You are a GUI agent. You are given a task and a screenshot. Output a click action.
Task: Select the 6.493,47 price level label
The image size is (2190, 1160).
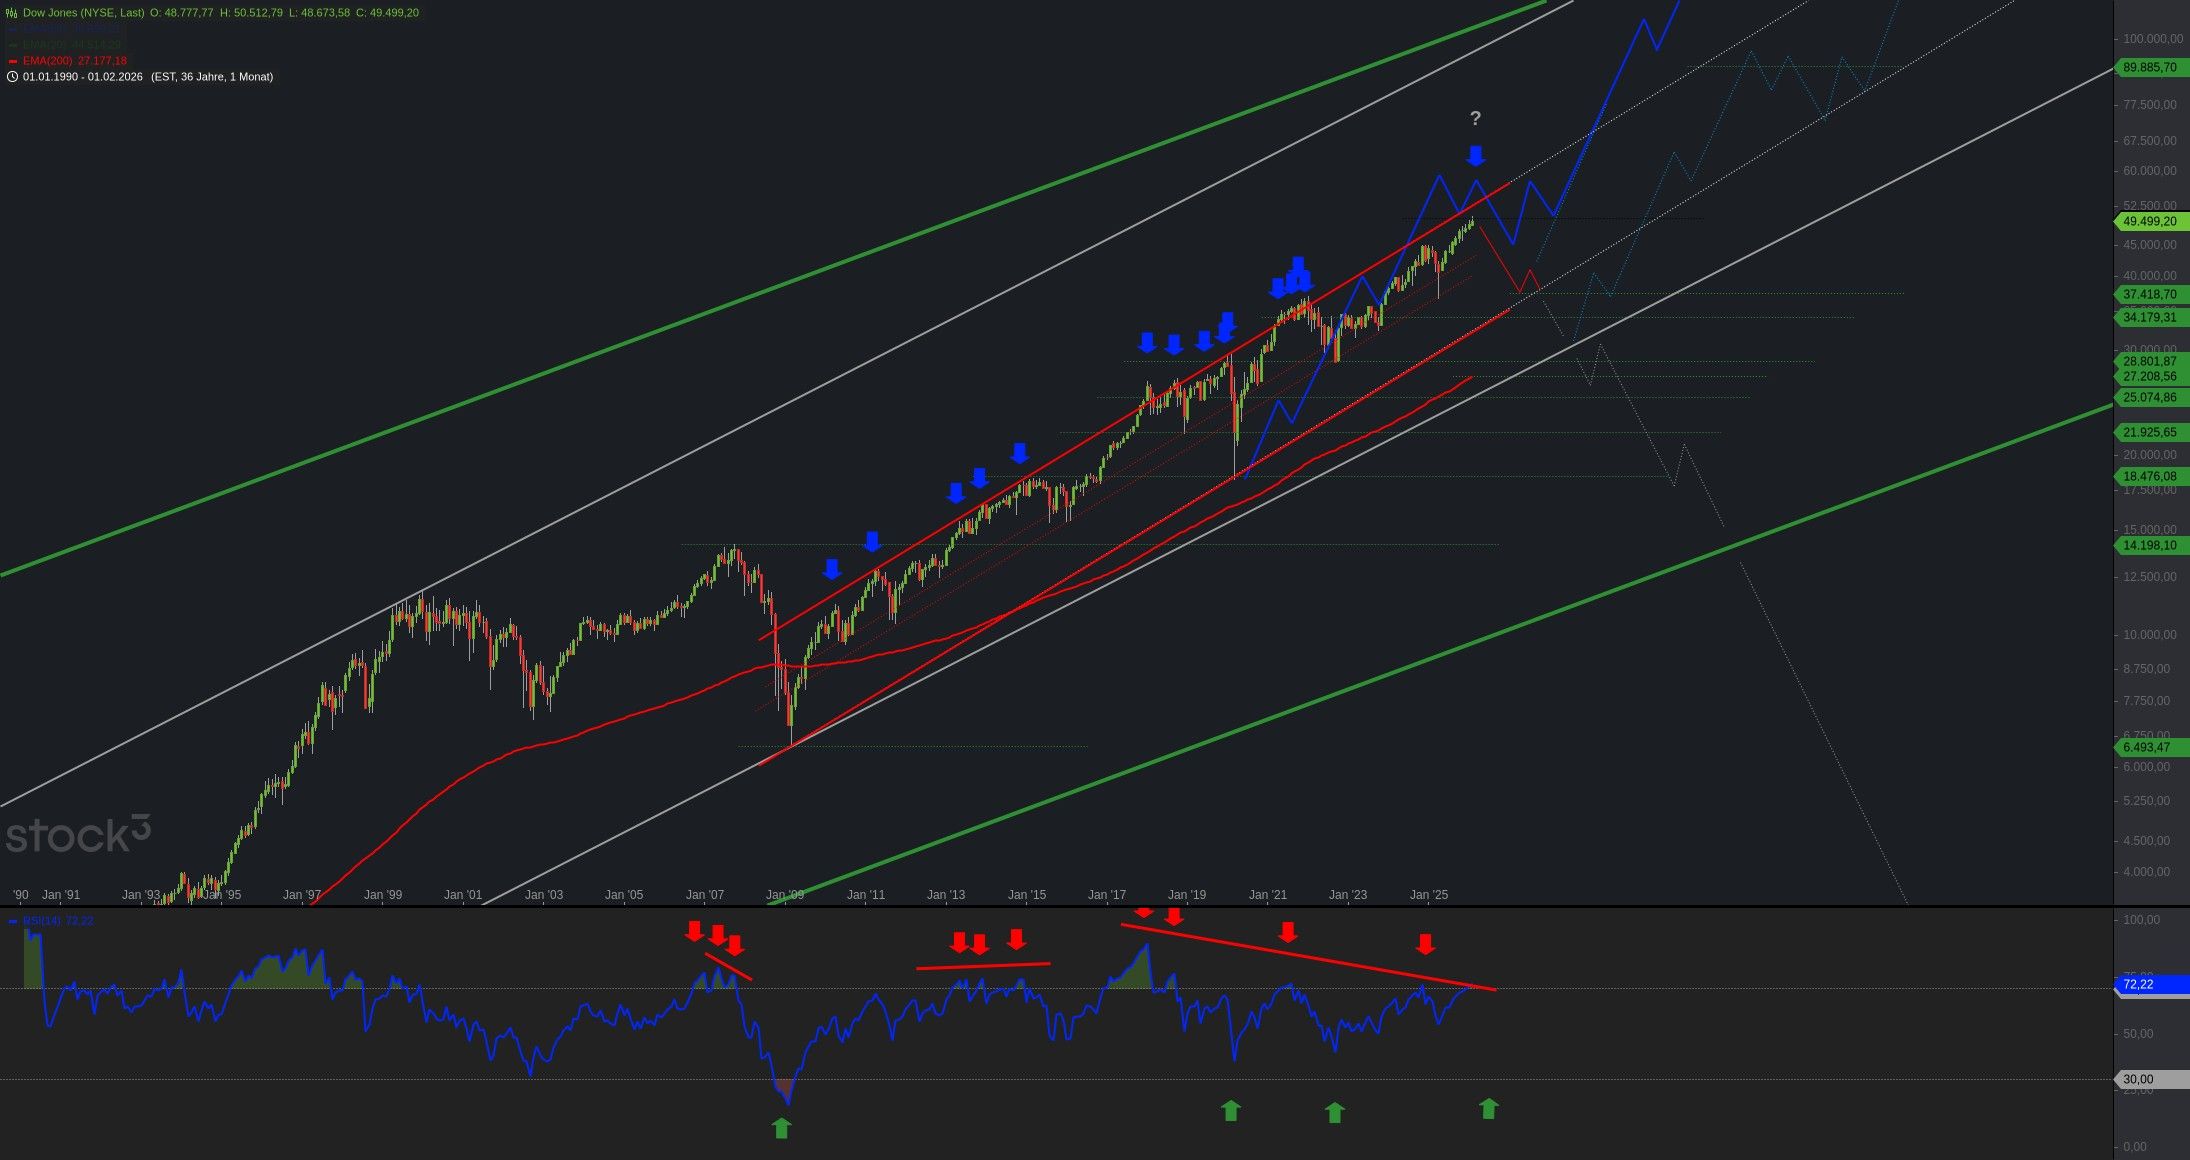point(2147,747)
